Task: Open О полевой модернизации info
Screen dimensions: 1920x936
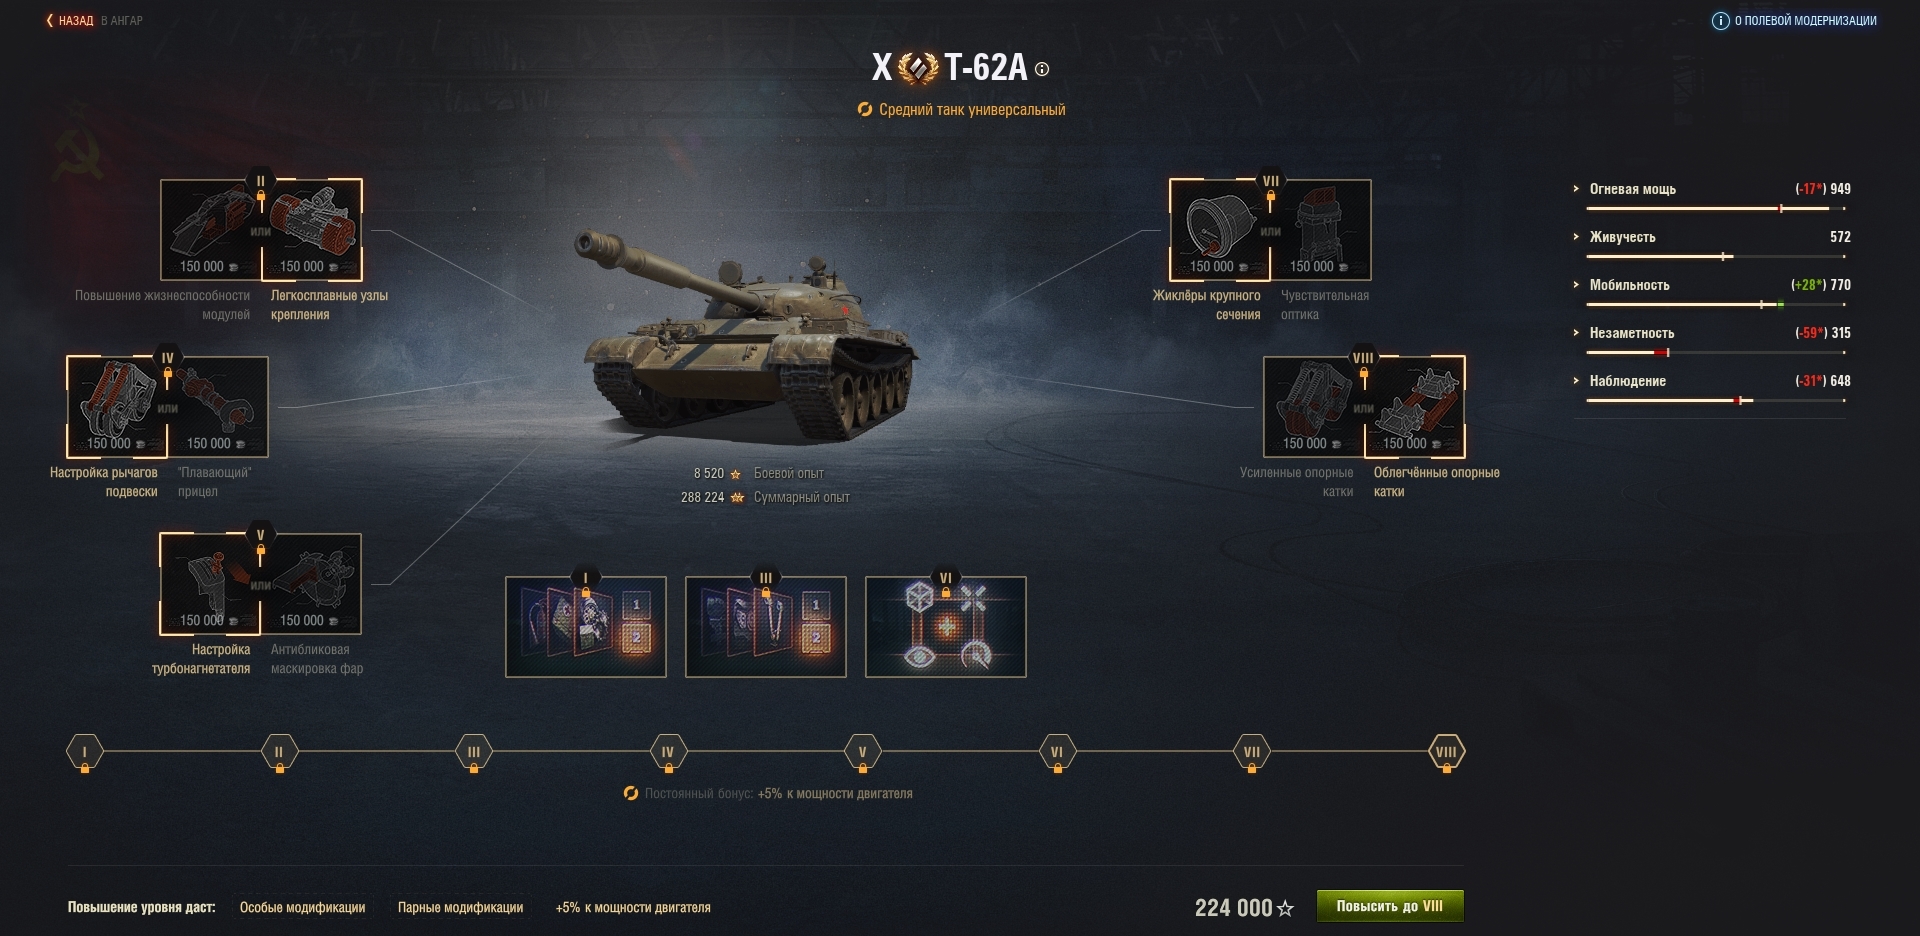Action: (x=1795, y=21)
